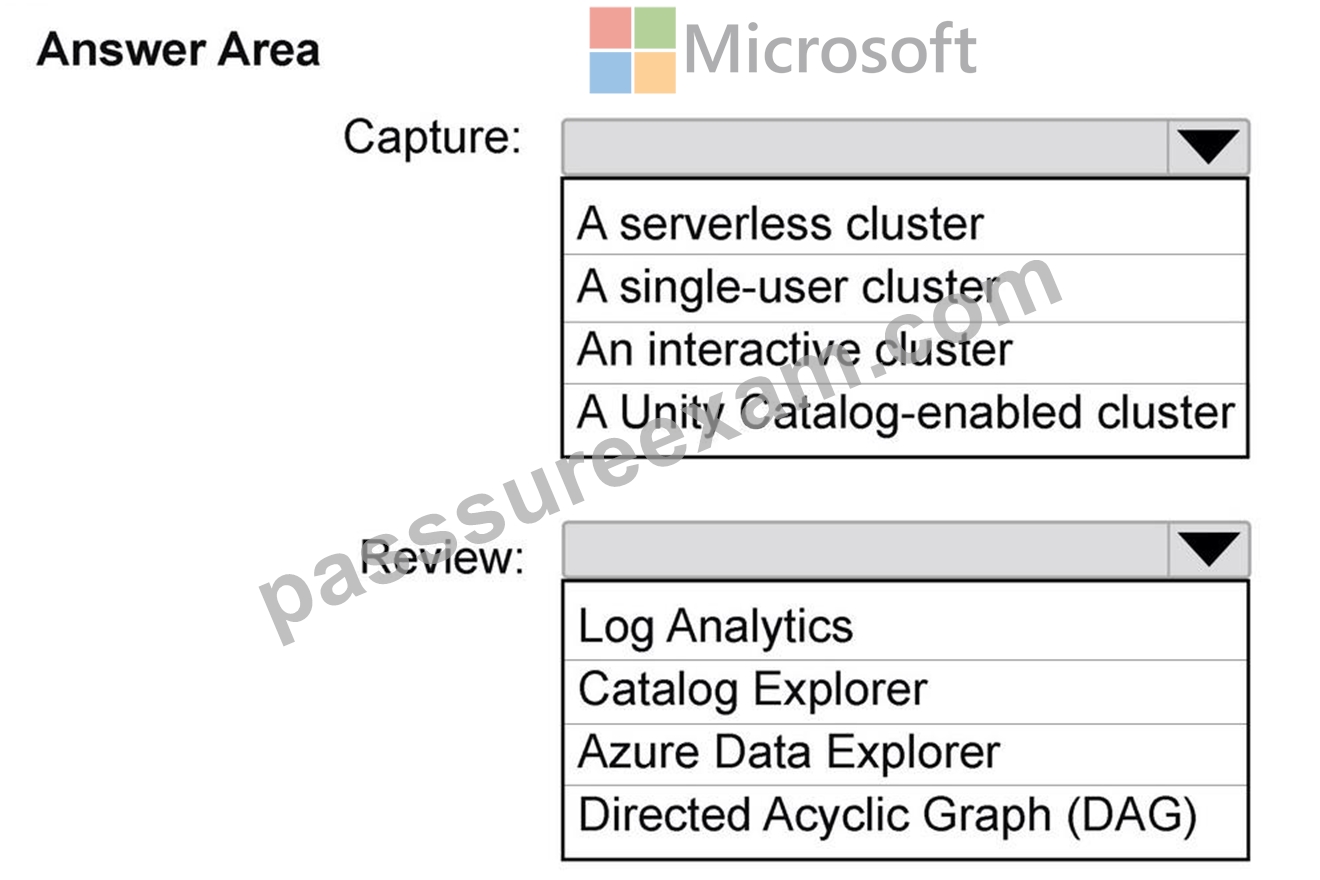Click the Microsoft wordmark text

pyautogui.click(x=830, y=50)
